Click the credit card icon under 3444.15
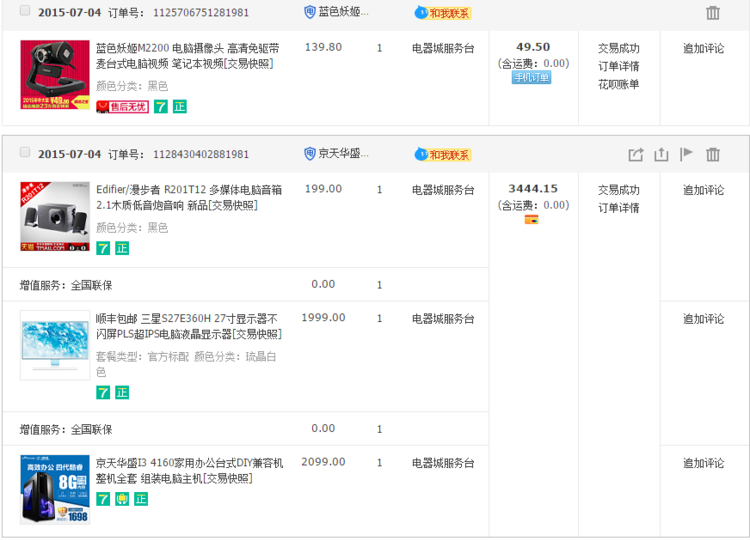Screen dimensions: 750x541 click(531, 220)
